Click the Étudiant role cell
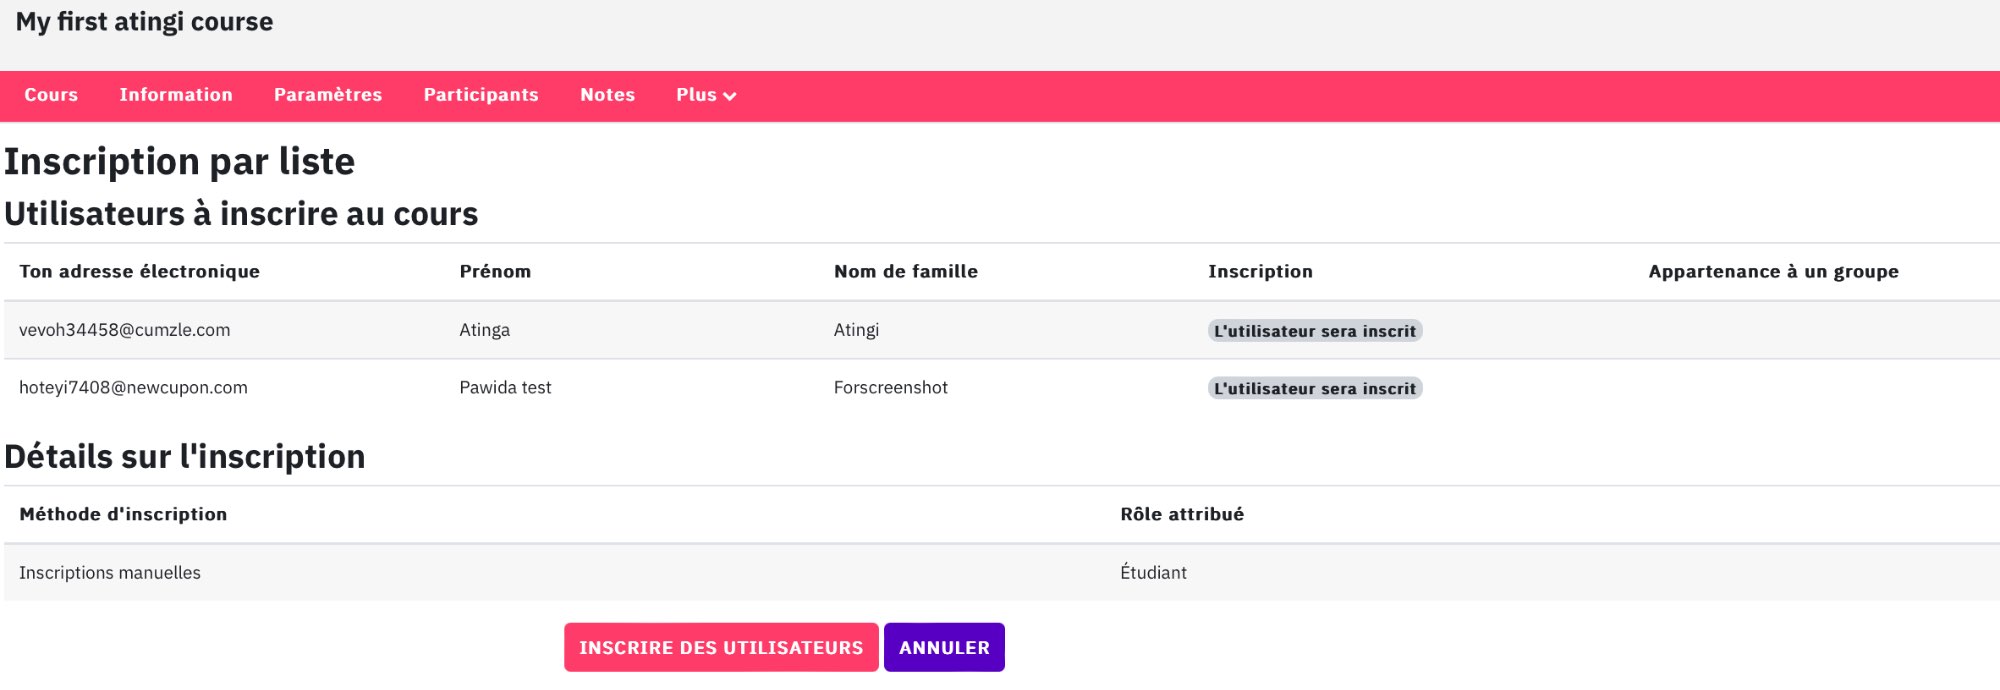Viewport: 2000px width, 690px height. (1153, 573)
